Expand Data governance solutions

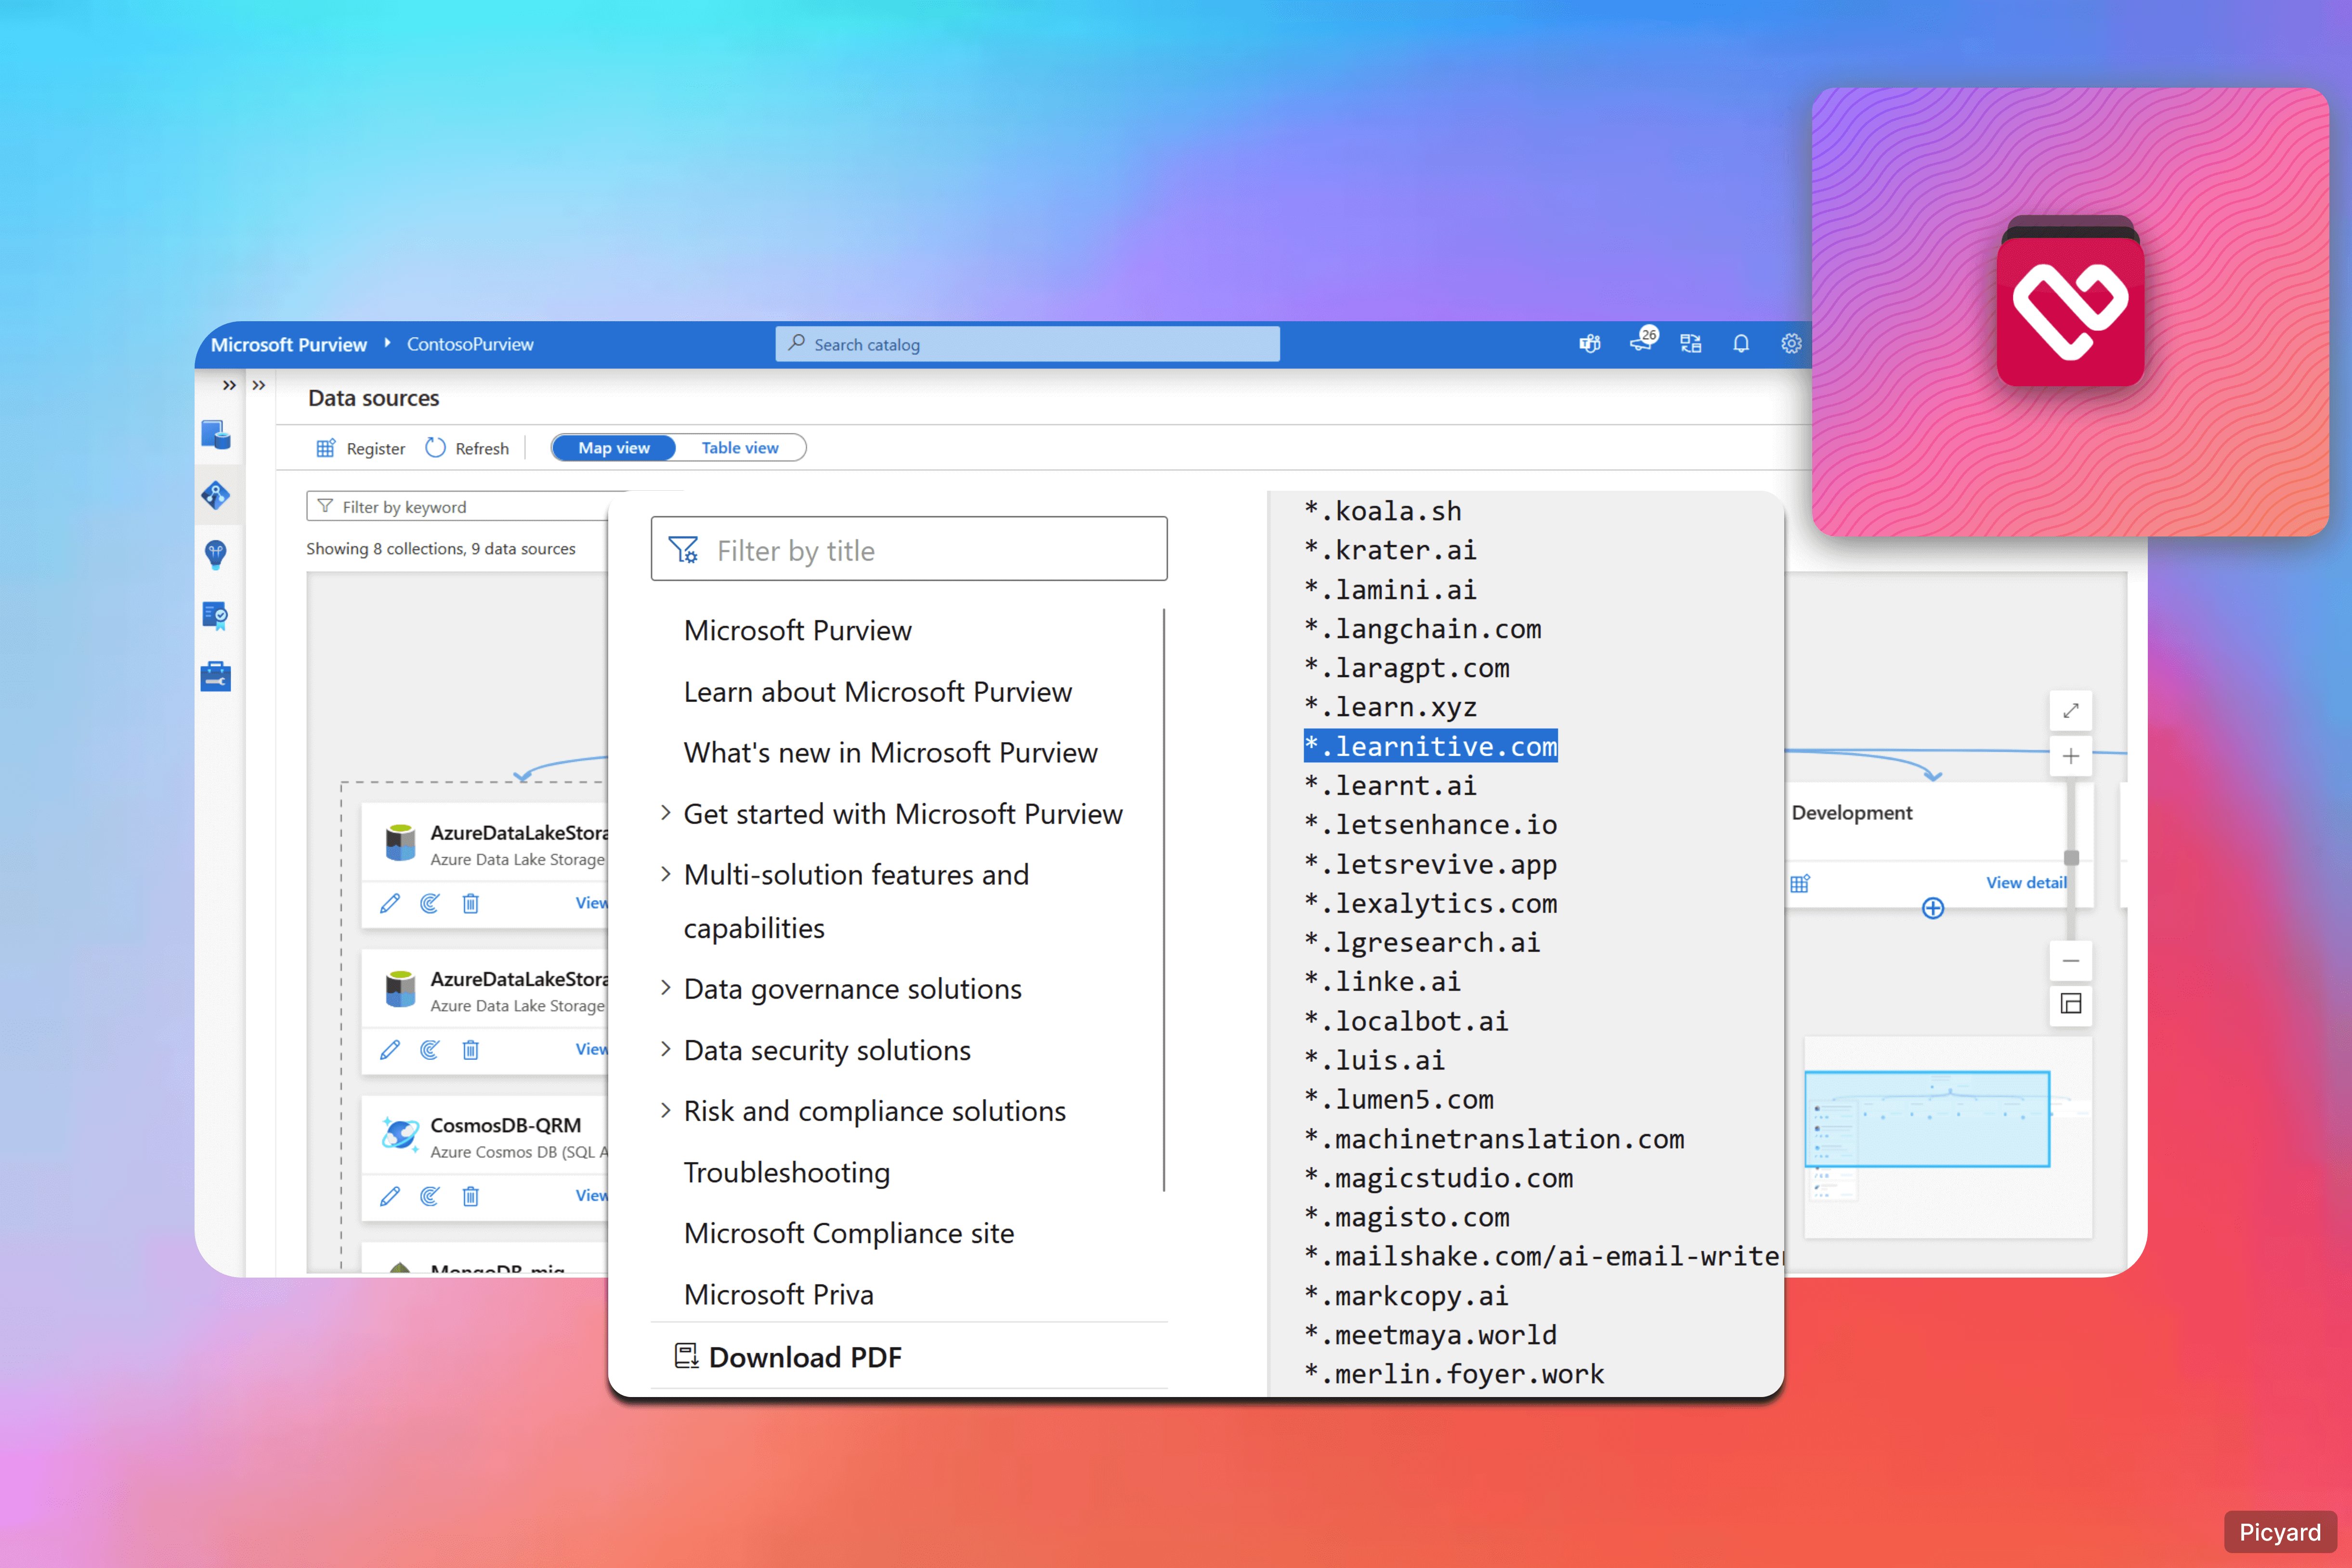tap(666, 988)
